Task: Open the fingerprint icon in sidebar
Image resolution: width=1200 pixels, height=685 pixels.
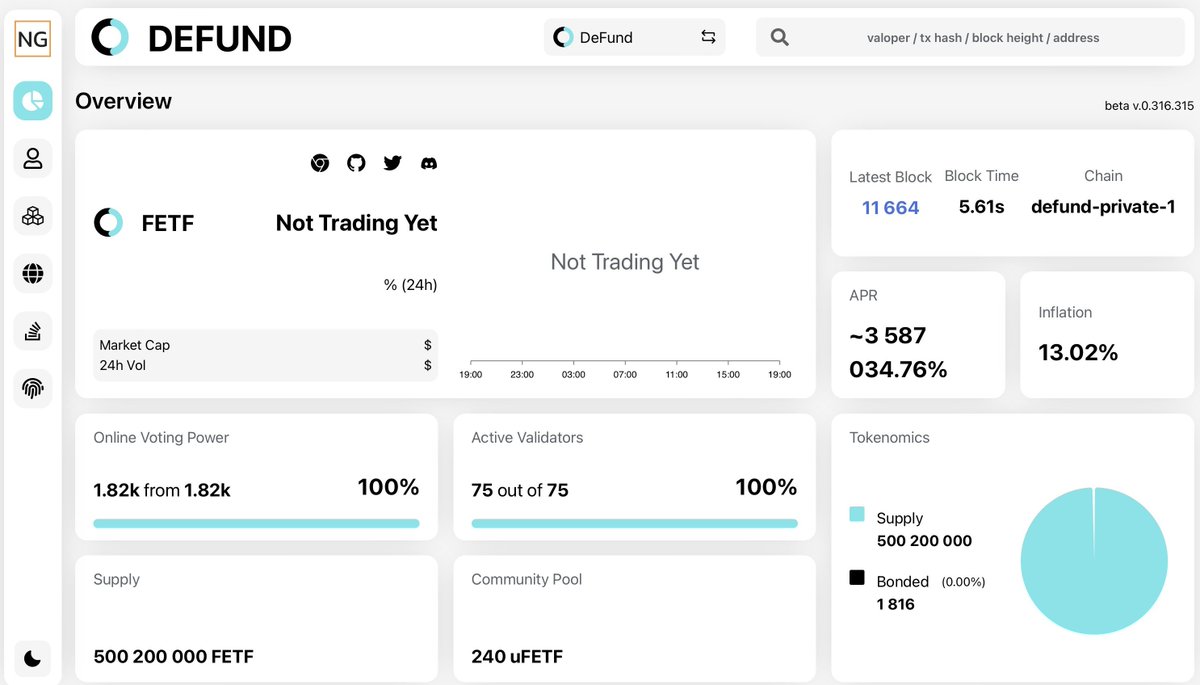Action: click(x=33, y=388)
